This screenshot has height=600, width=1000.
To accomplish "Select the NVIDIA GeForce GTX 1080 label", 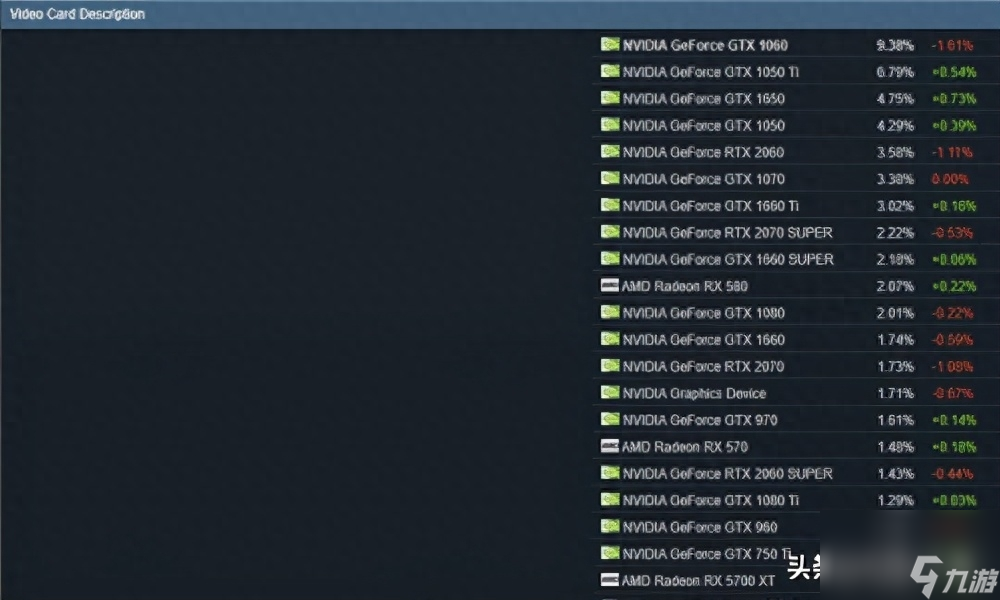I will 703,313.
